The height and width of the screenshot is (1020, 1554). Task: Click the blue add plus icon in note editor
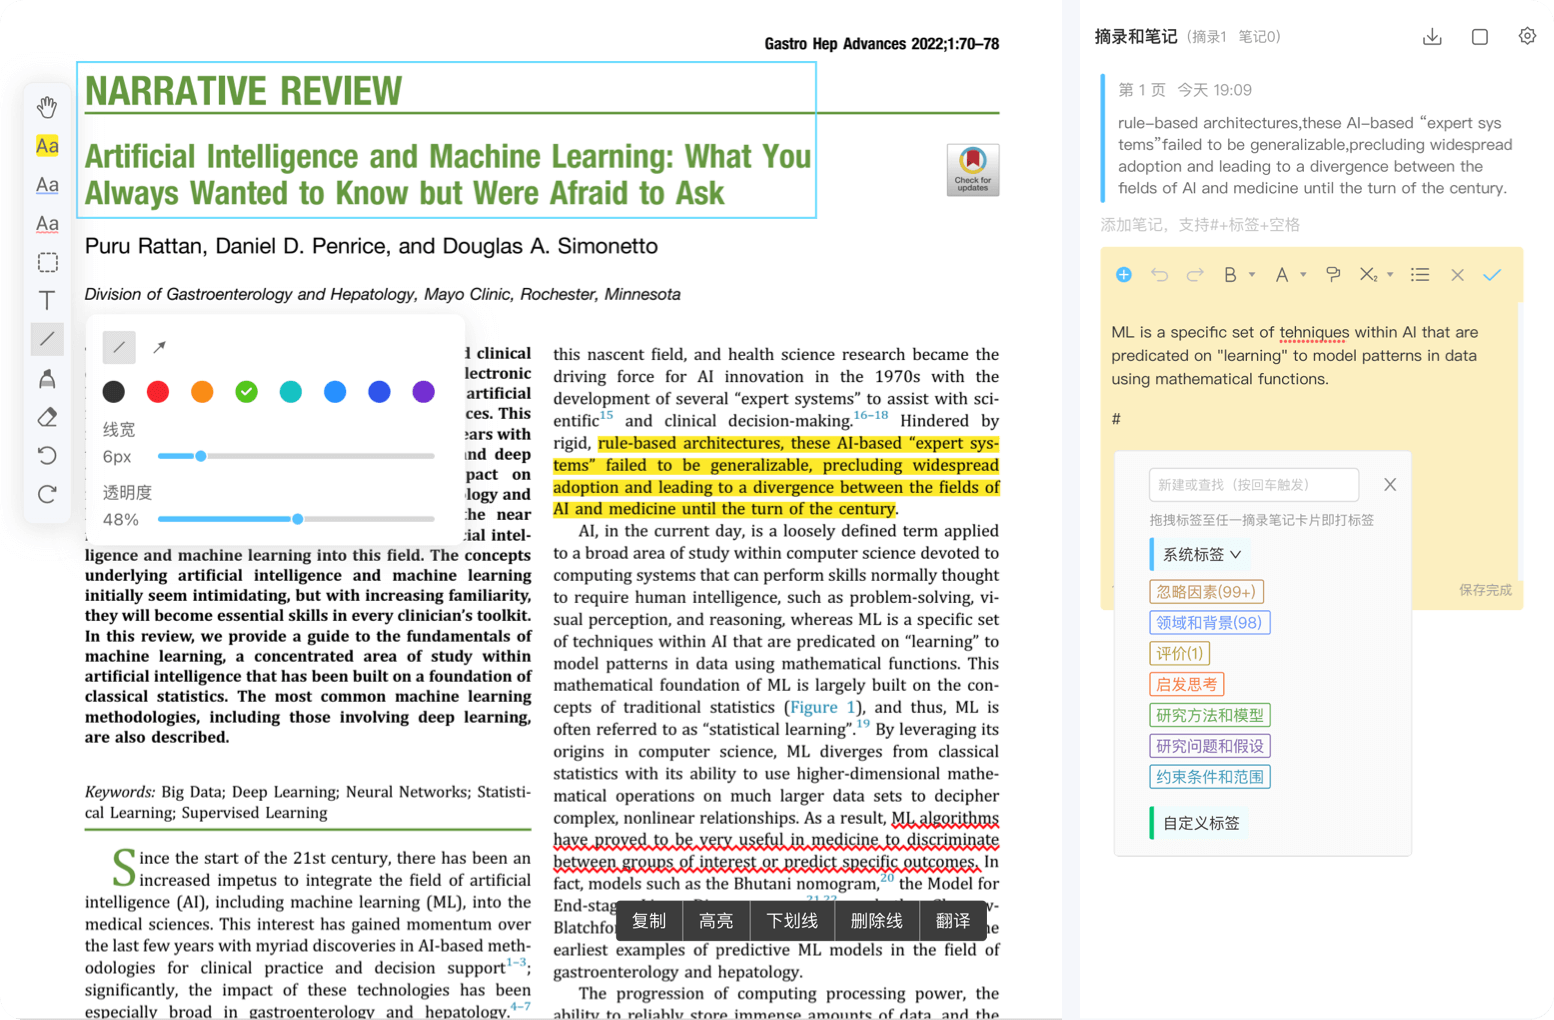pyautogui.click(x=1124, y=275)
